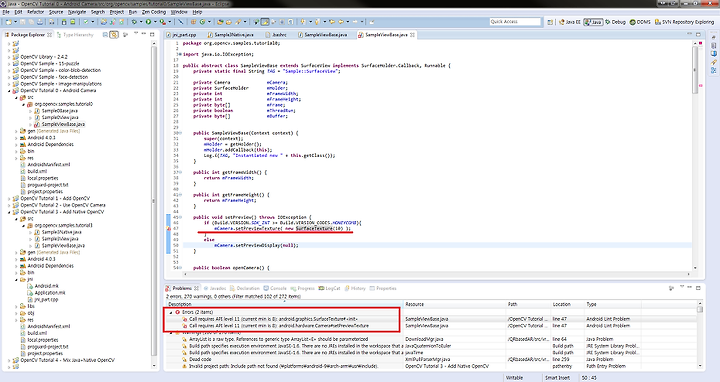
Task: Collapse the jni folder in Tutorial 3
Action: [x=17, y=279]
